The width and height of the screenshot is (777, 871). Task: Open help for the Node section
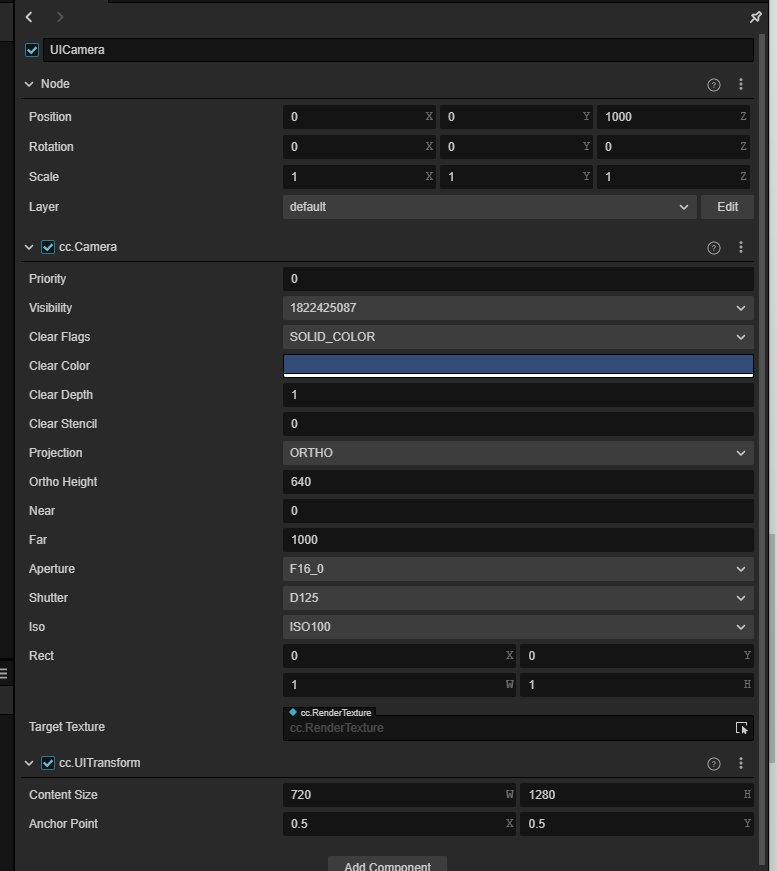(x=713, y=85)
